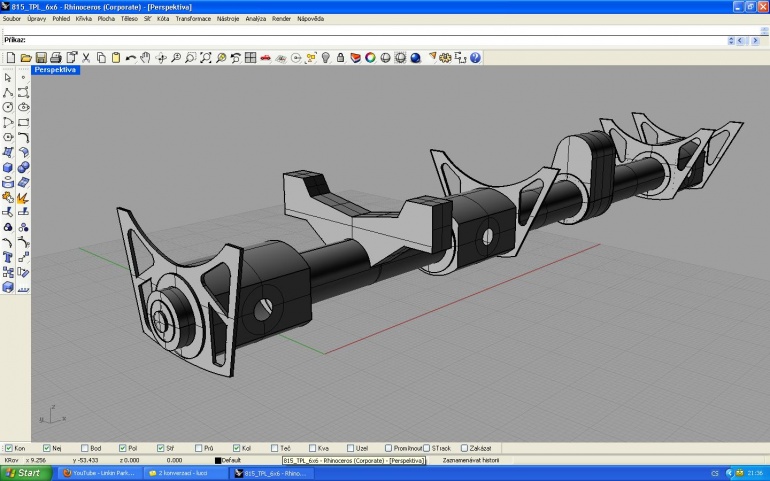Click the Default layer name in the status bar
This screenshot has width=770, height=481.
tap(231, 460)
